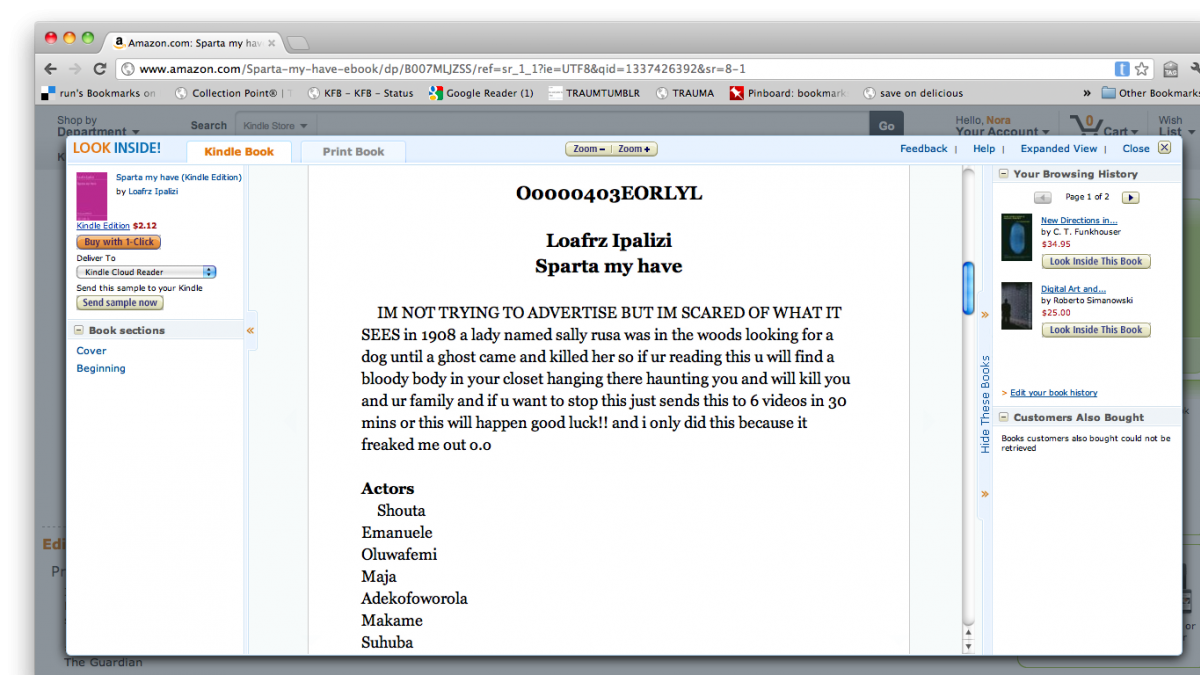Go to next browsing history page

coord(1130,197)
